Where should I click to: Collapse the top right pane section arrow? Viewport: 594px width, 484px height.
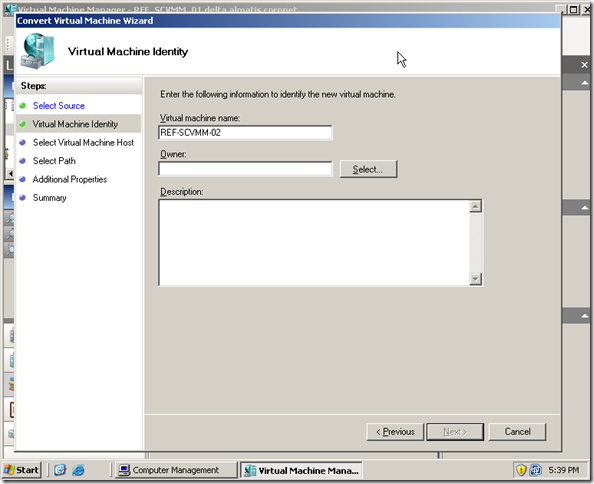click(585, 83)
